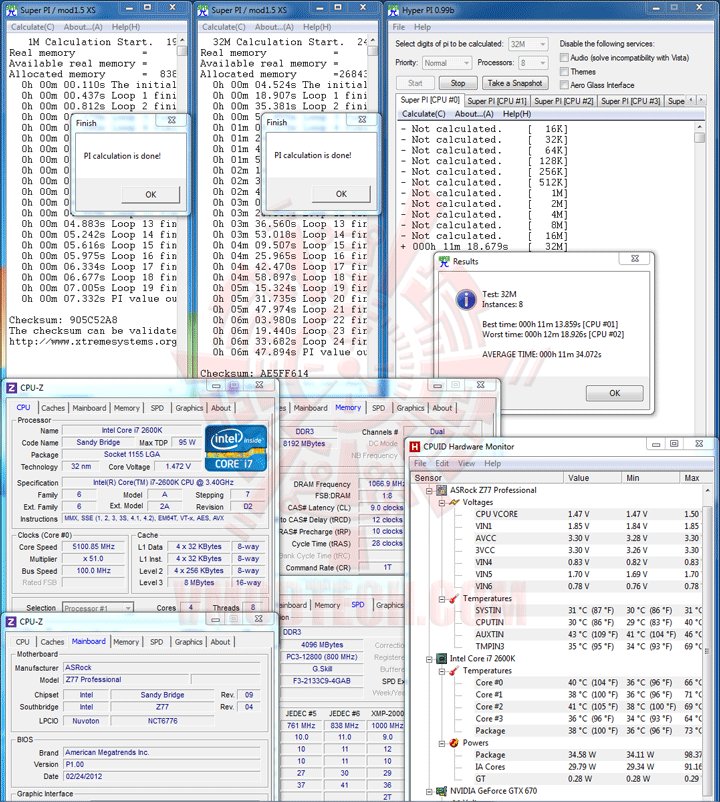Viewport: 720px width, 802px height.
Task: Collapse the mainboard Temperatures node
Action: [442, 599]
